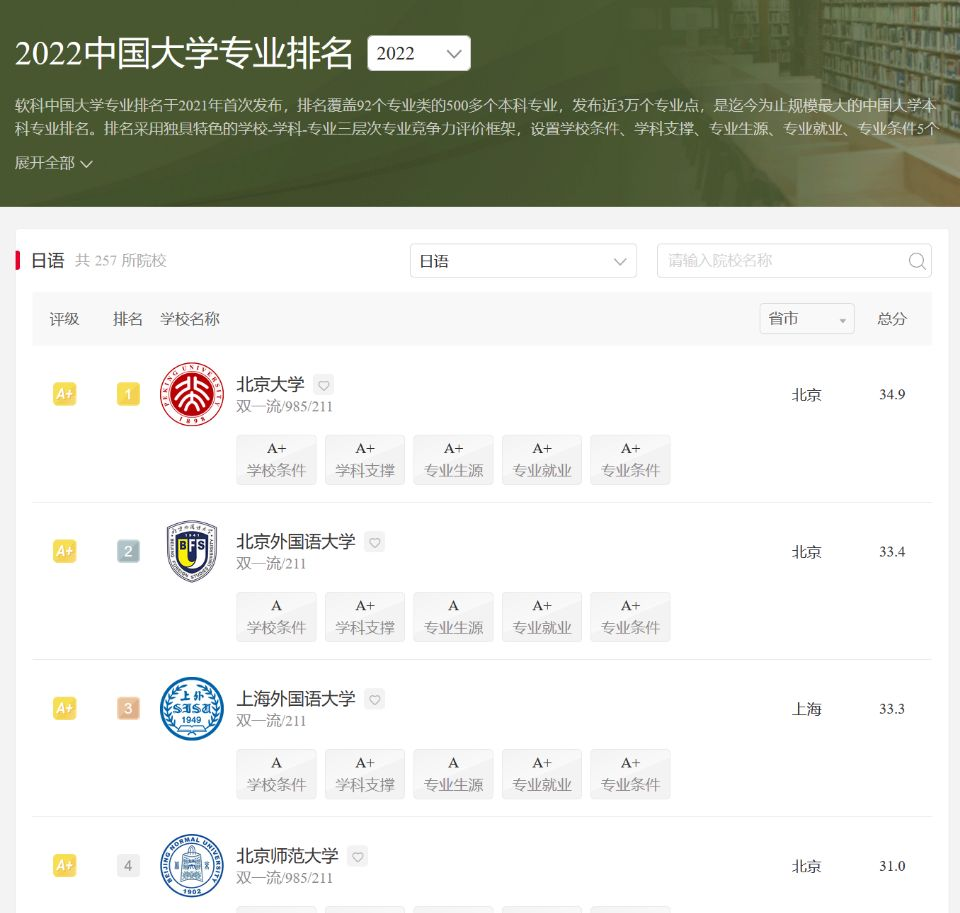Open the 省市 province filter dropdown
Screen dimensions: 960x913
[807, 318]
